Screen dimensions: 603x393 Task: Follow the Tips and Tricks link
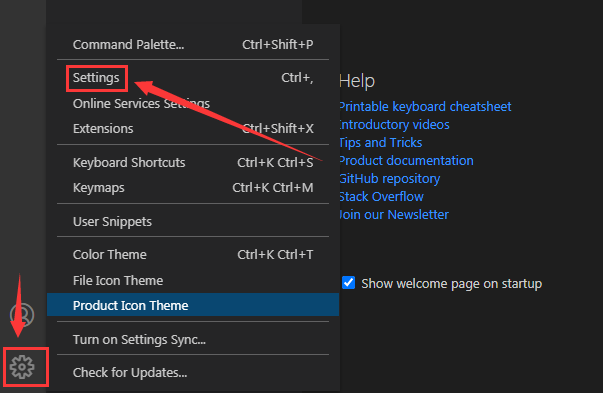[x=381, y=143]
